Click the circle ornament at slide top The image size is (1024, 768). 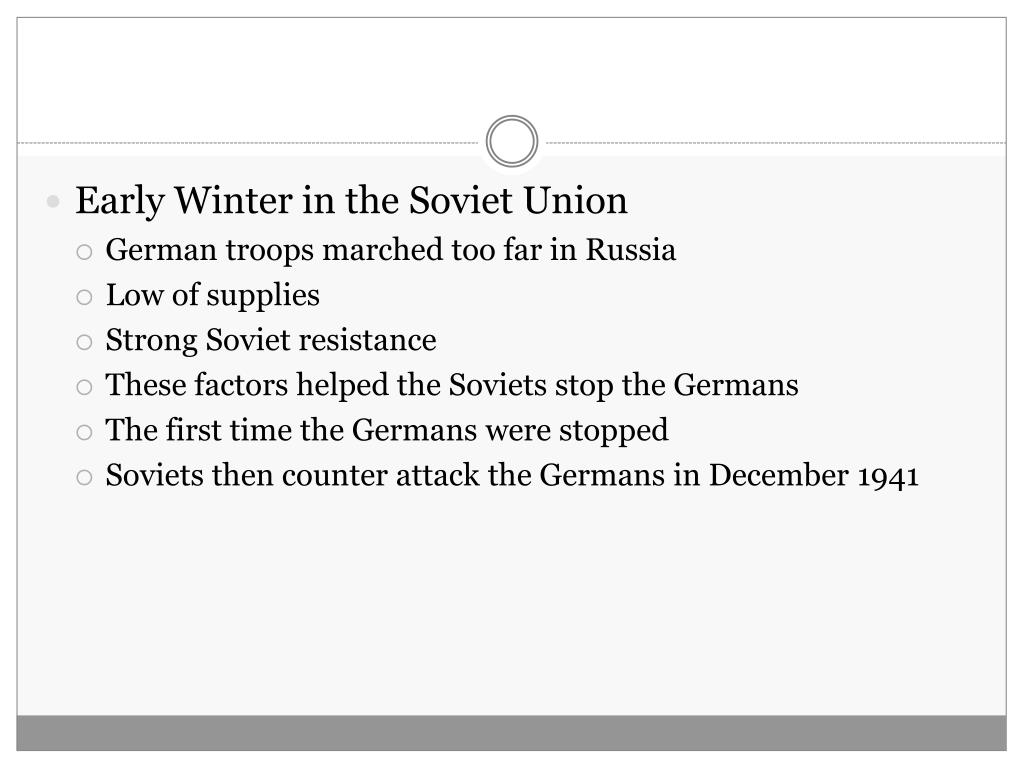click(x=512, y=142)
